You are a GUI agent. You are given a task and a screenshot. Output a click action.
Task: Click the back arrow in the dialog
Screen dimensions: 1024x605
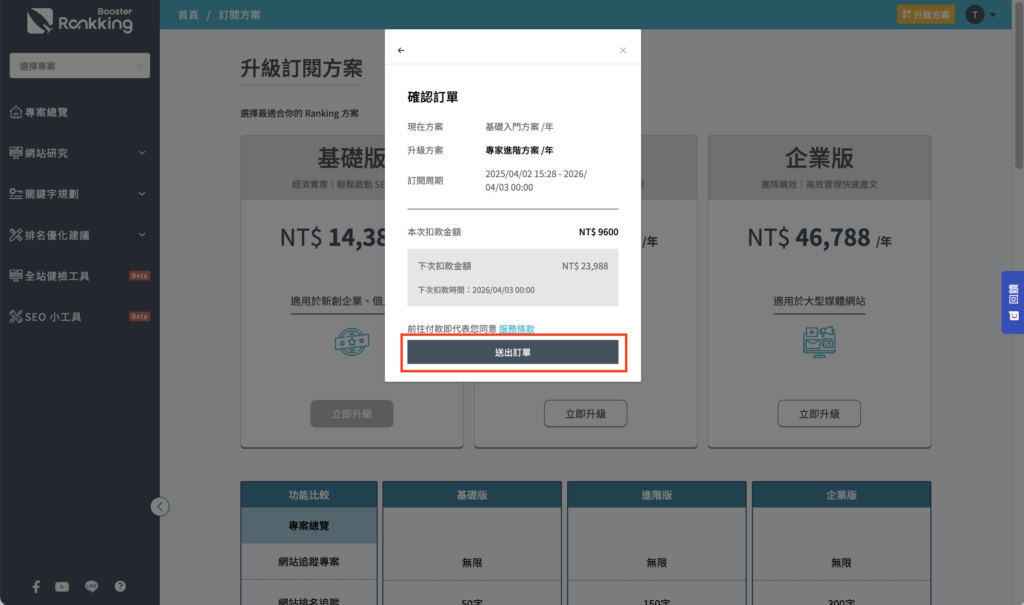point(401,50)
